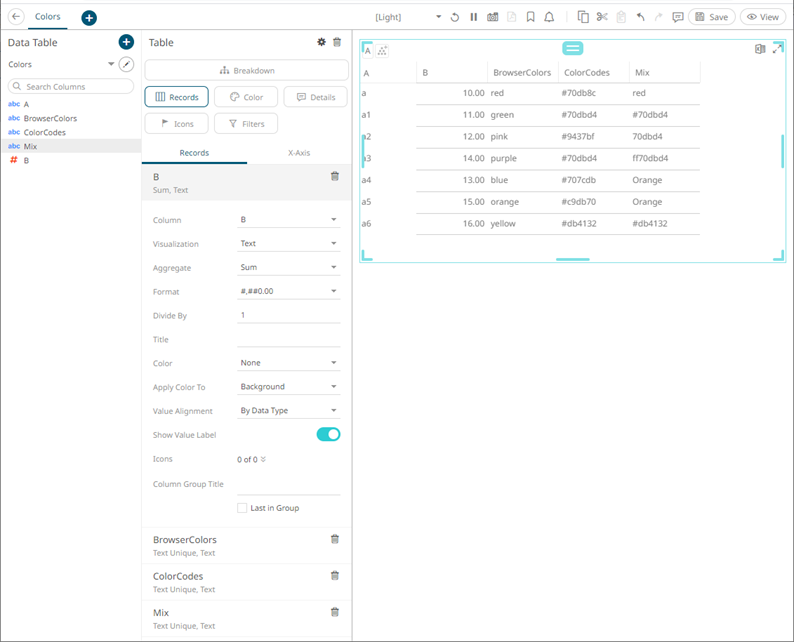Switch to the X-Axis tab
Screen dimensions: 794x642
coord(299,153)
